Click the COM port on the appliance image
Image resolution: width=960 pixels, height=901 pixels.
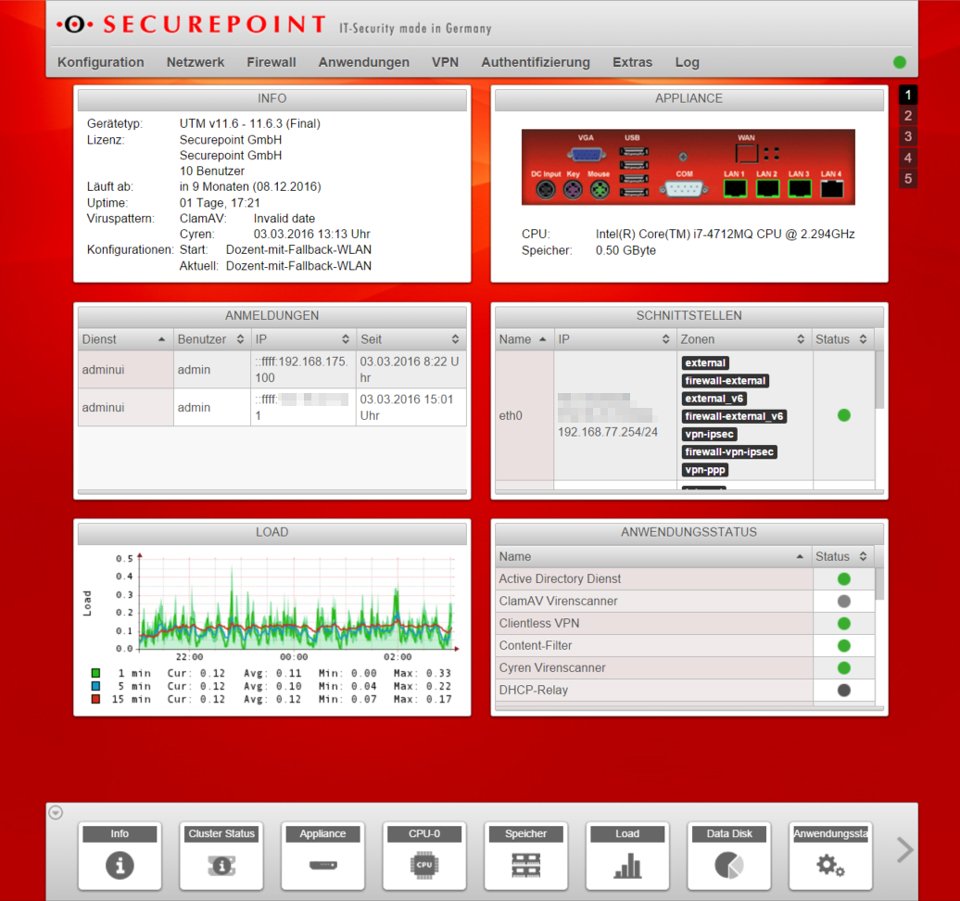coord(684,189)
